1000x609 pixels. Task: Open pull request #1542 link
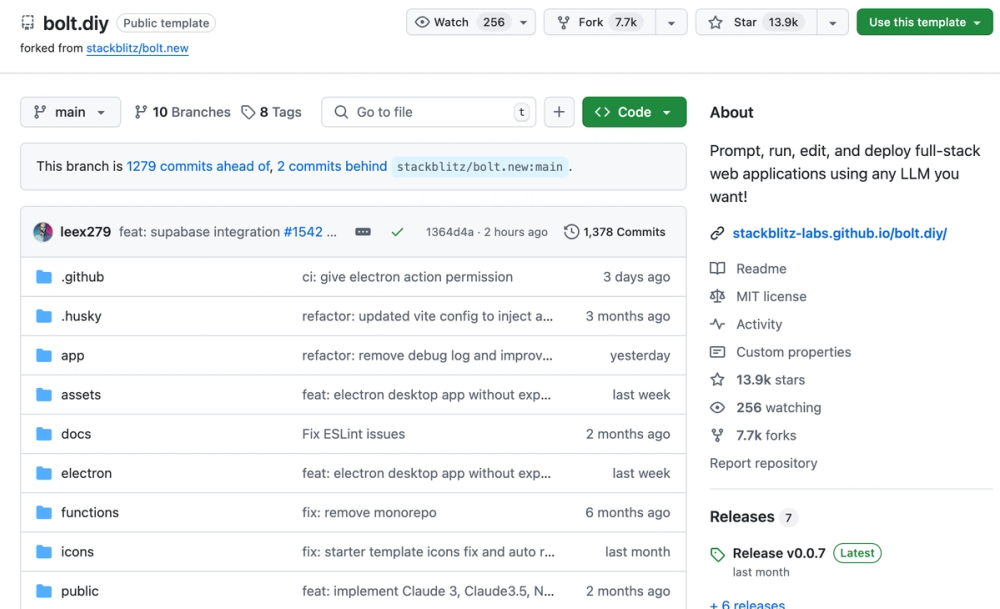coord(303,232)
